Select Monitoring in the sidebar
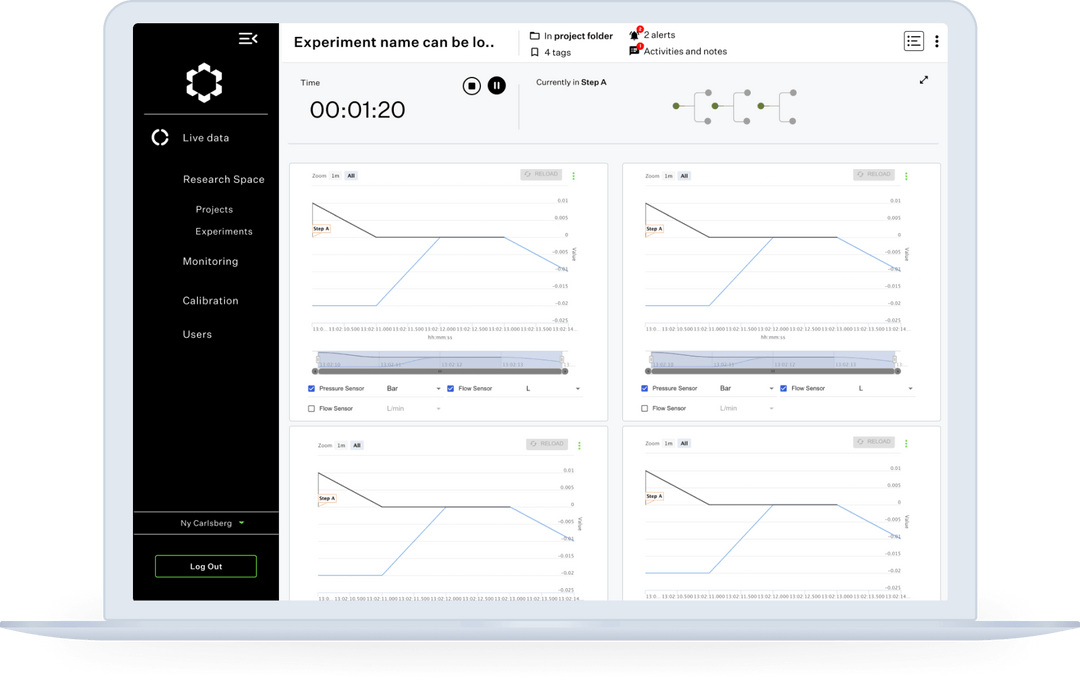1080x683 pixels. 210,261
